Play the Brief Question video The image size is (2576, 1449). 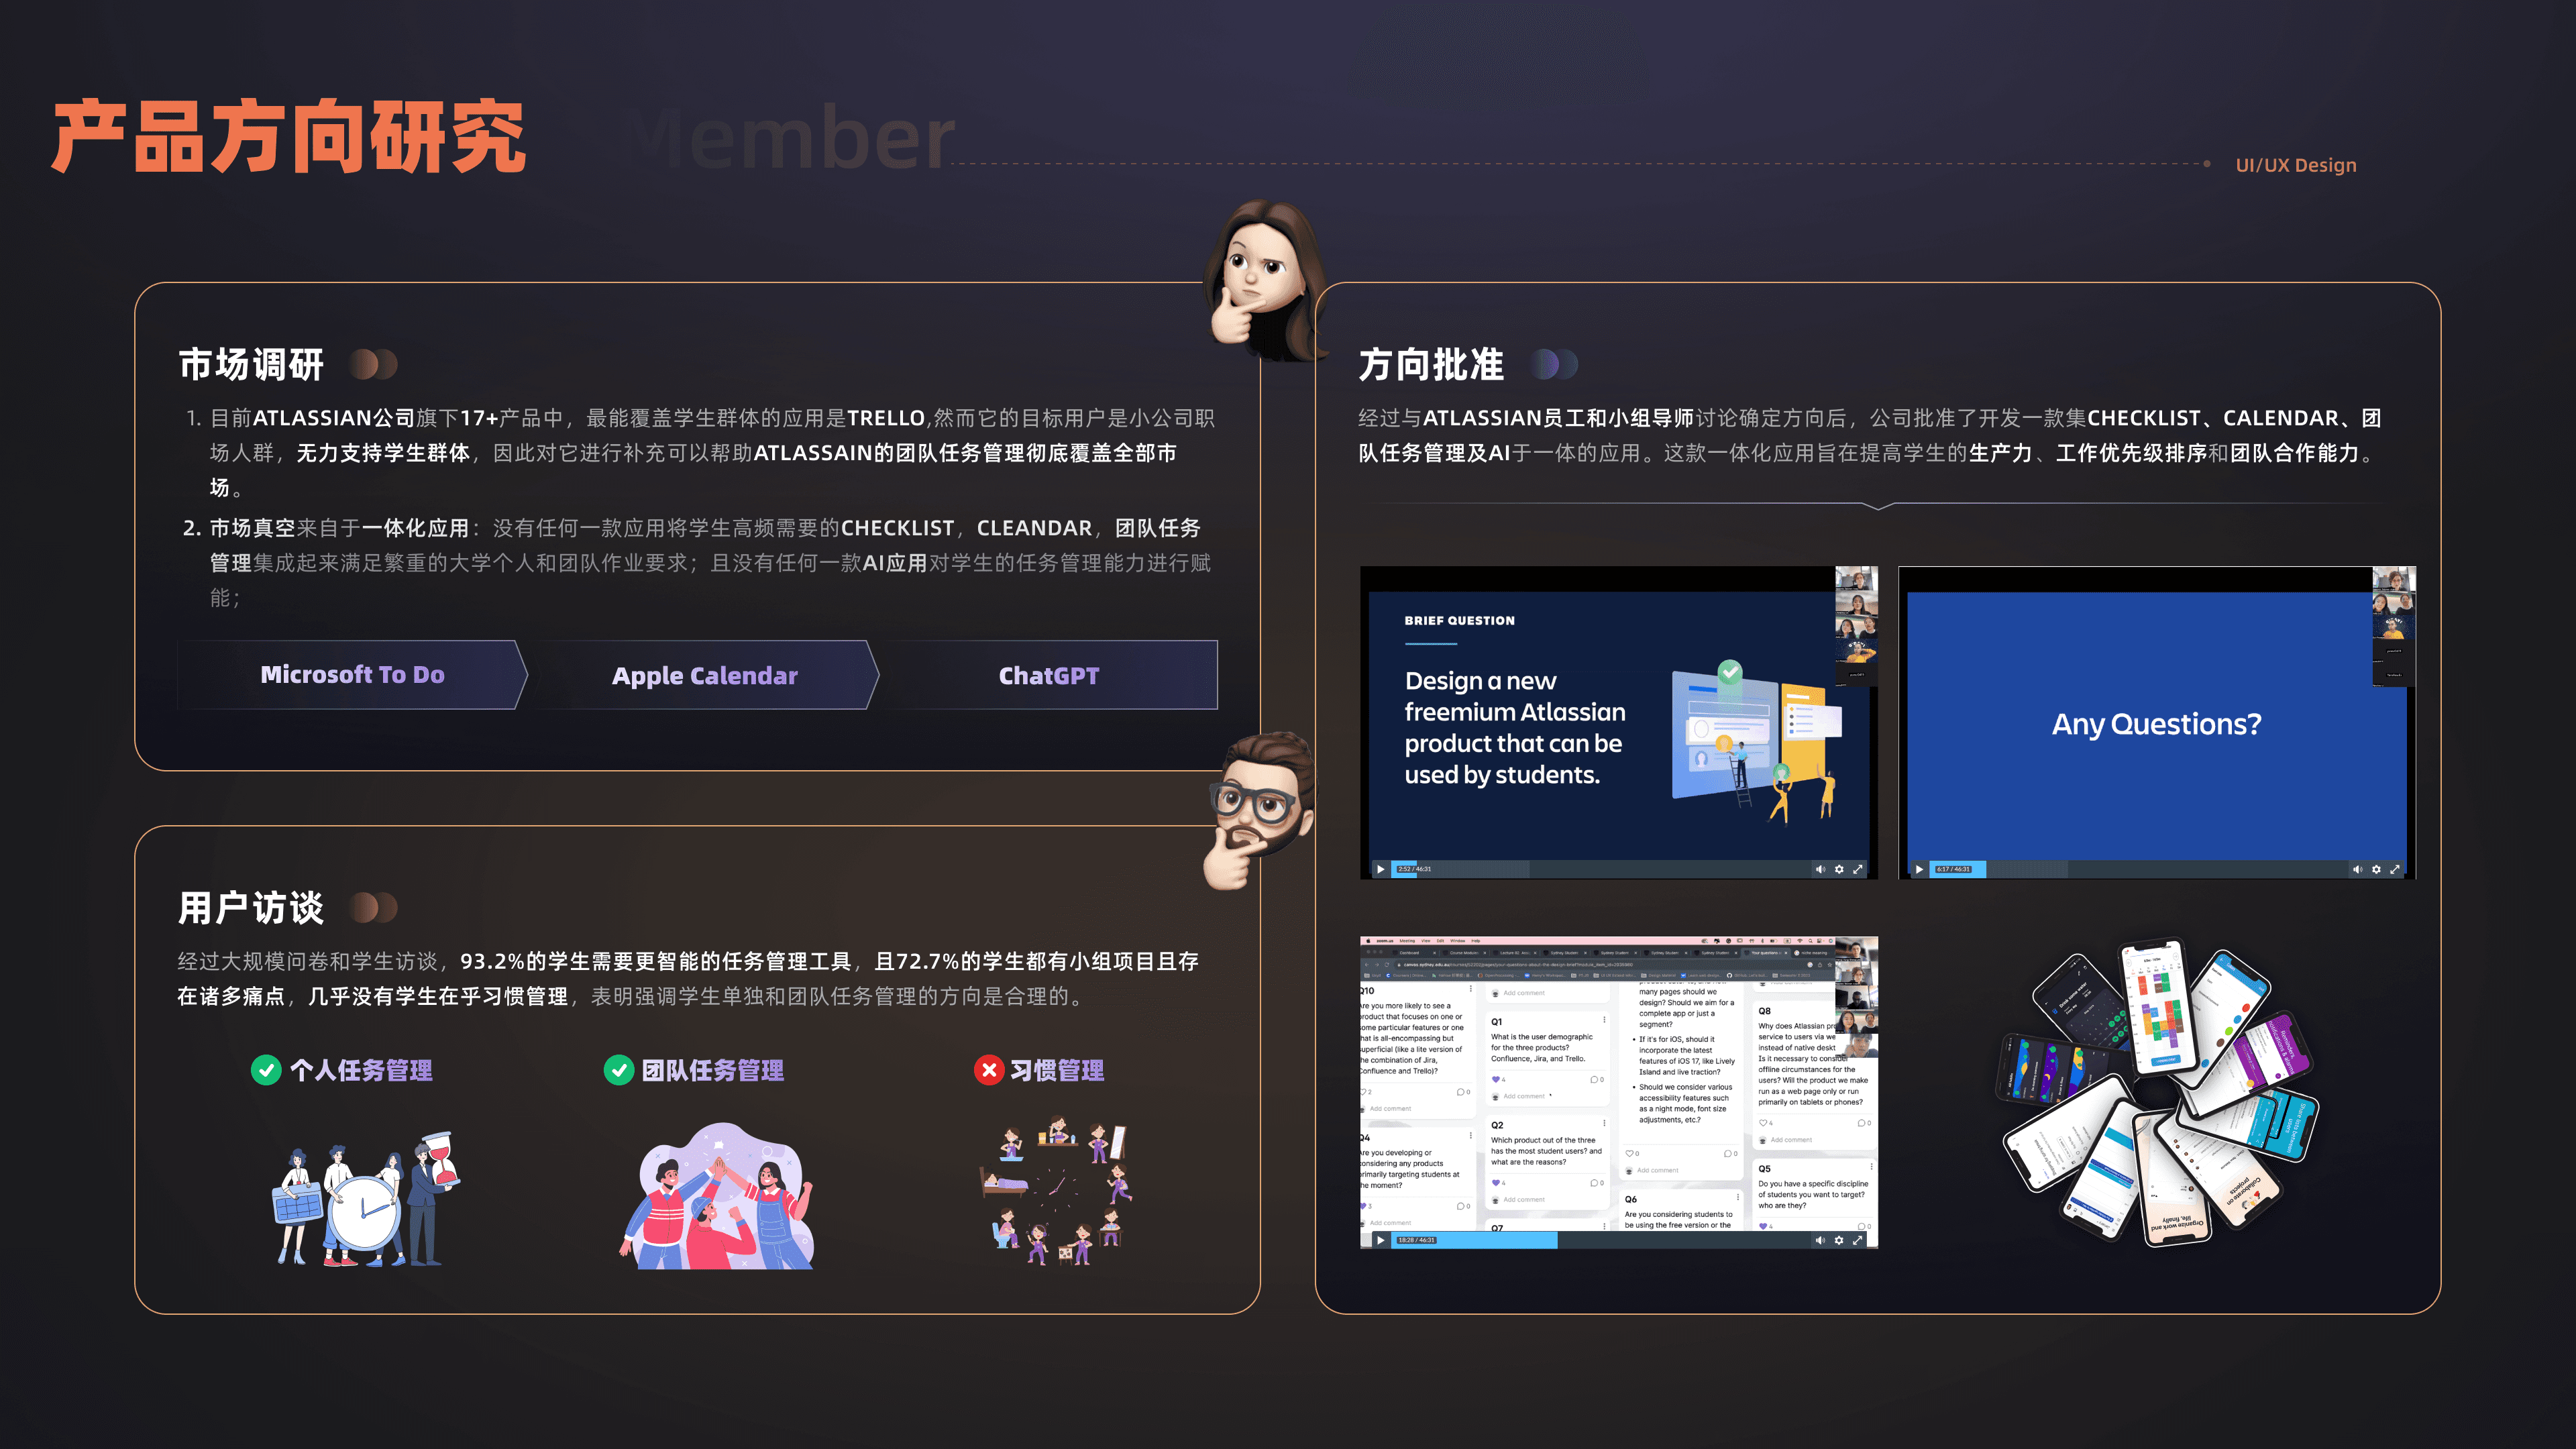coord(1380,869)
